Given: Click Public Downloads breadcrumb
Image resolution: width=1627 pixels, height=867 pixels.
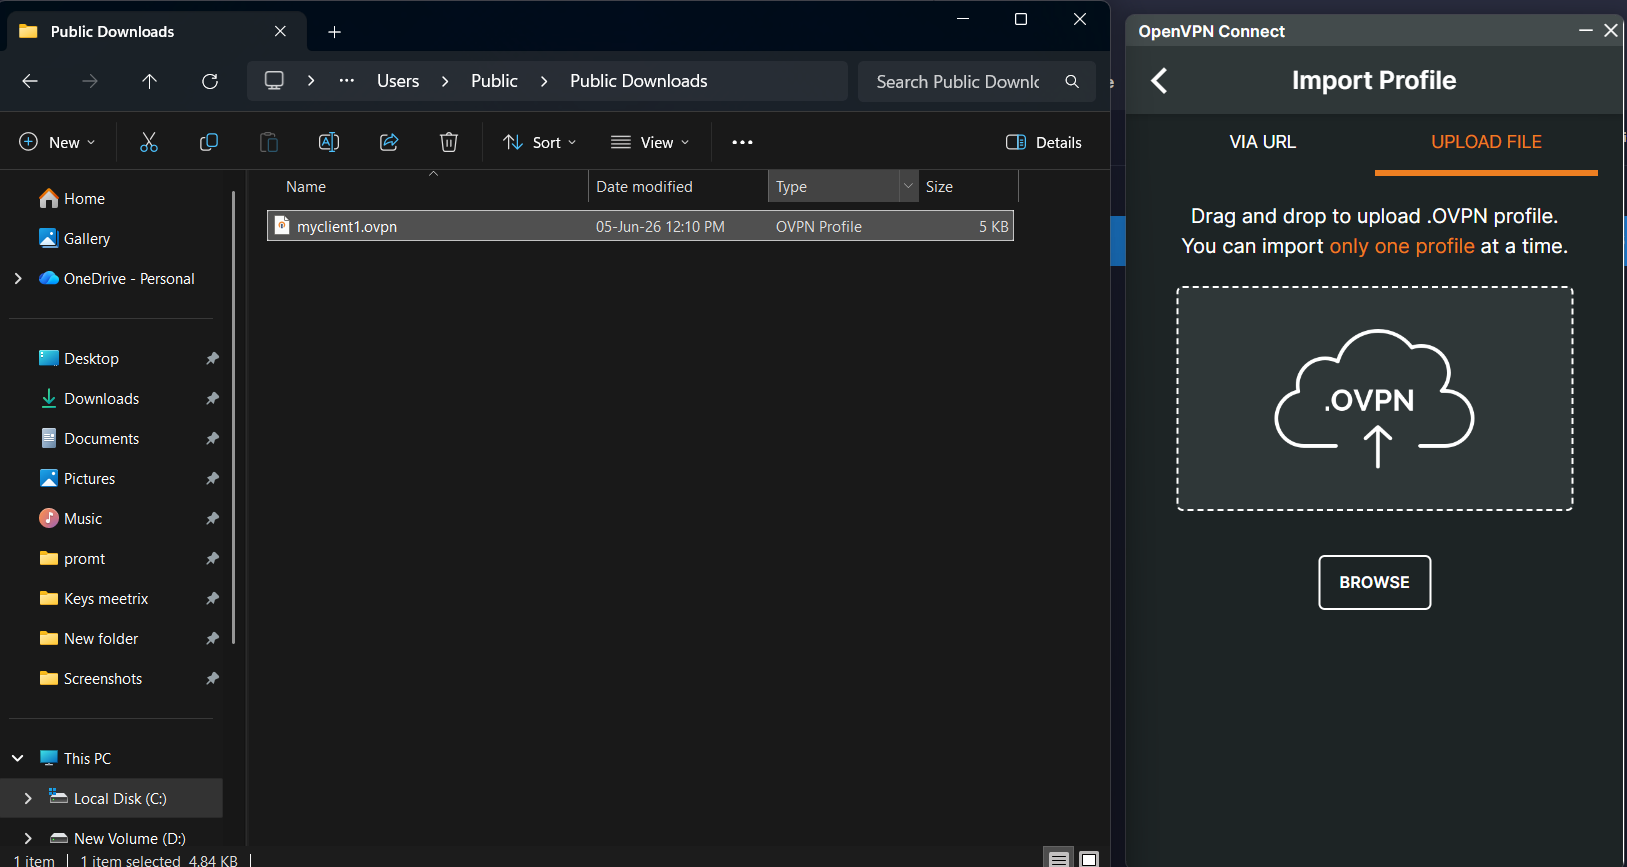Looking at the screenshot, I should (638, 81).
